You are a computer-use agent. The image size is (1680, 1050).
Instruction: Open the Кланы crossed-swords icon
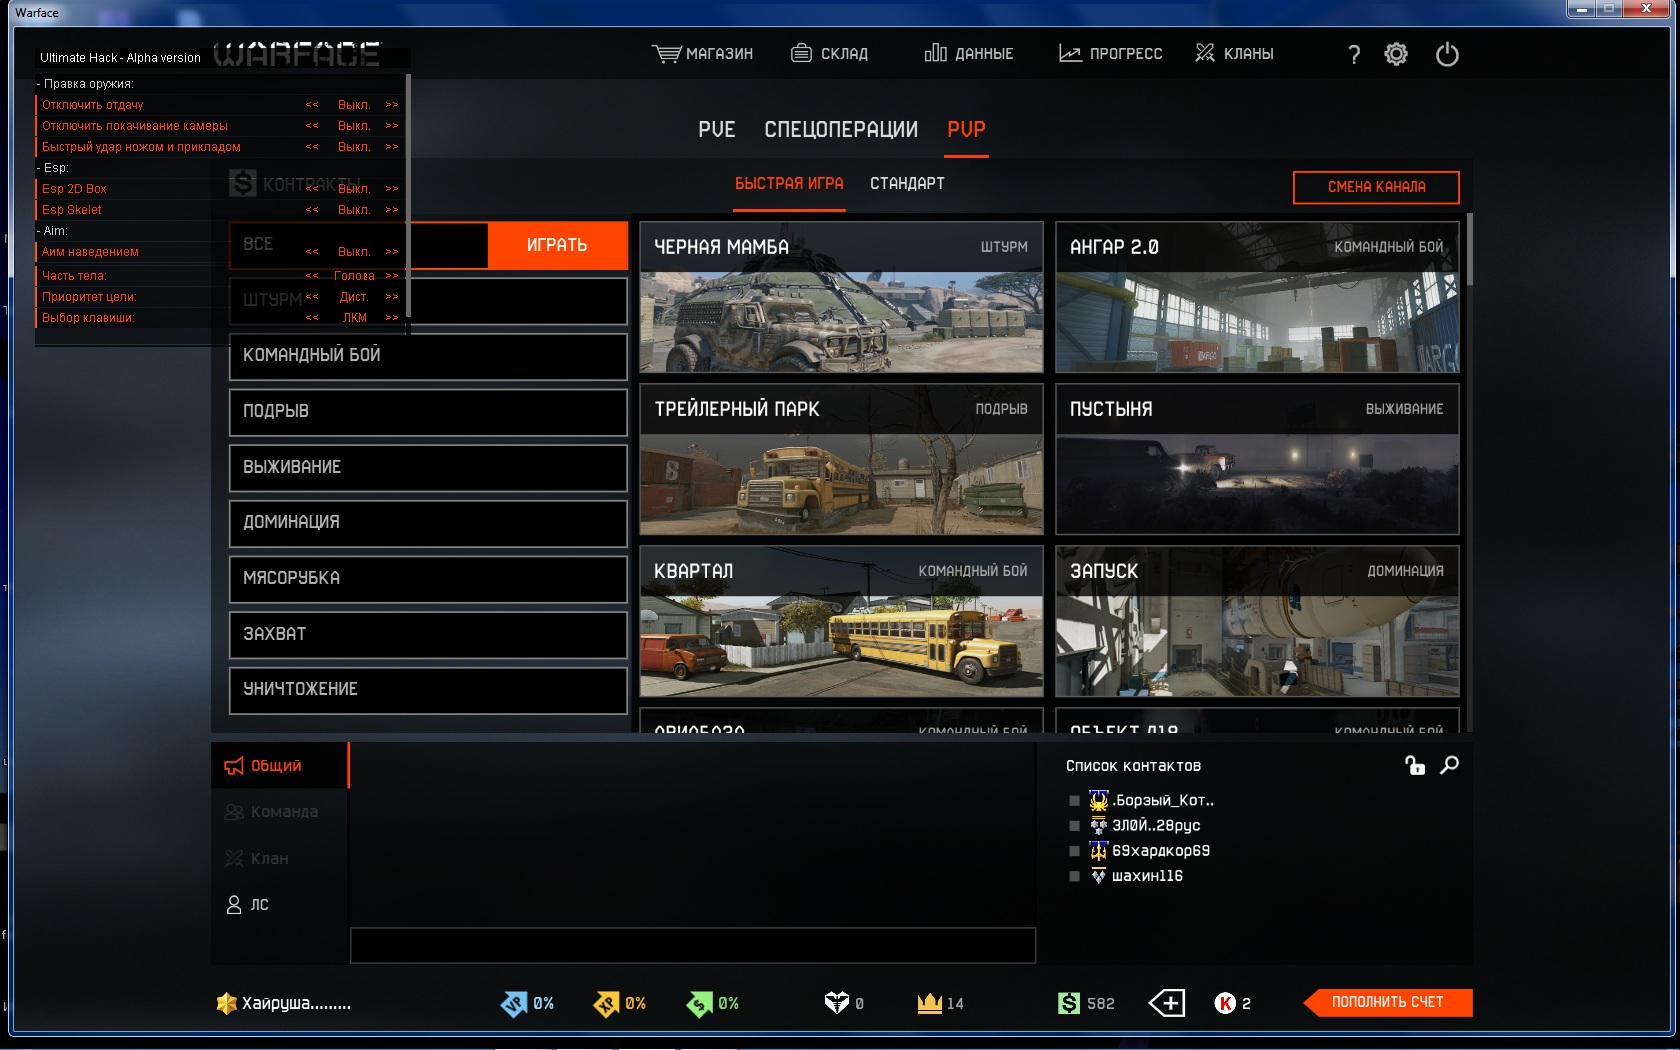pos(1205,53)
